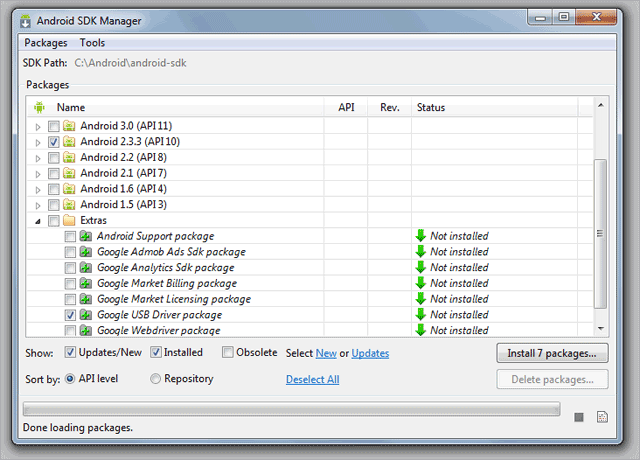Click the Android SDK Manager title bar icon
Screen dimensions: 640x460
click(x=25, y=21)
